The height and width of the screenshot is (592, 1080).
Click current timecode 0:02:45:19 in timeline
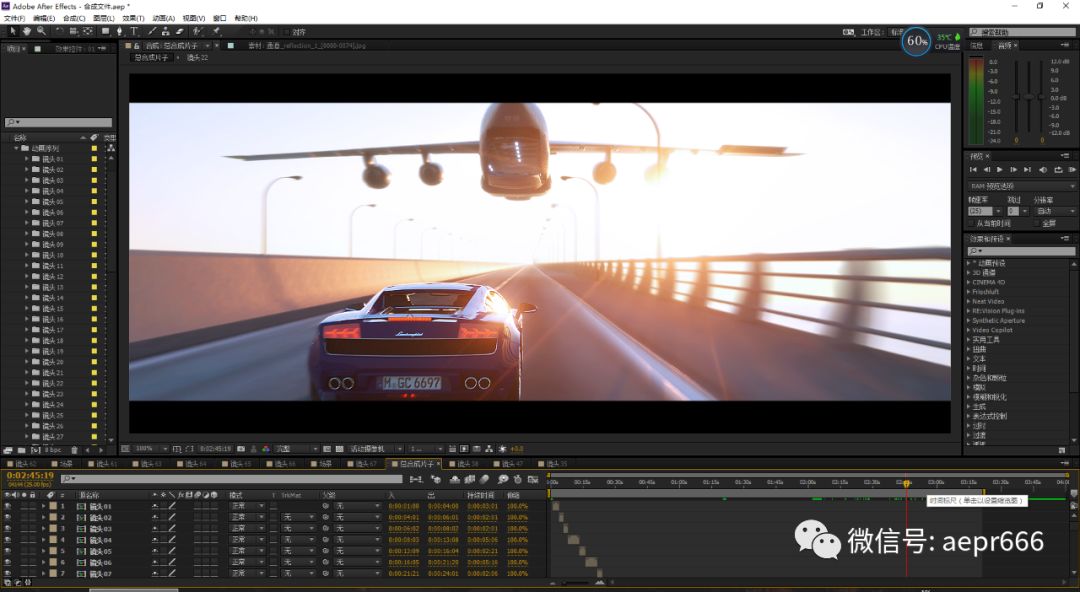pos(30,476)
